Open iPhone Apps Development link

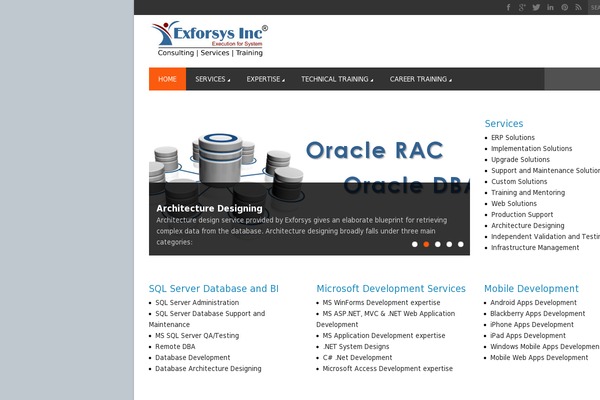click(x=532, y=325)
